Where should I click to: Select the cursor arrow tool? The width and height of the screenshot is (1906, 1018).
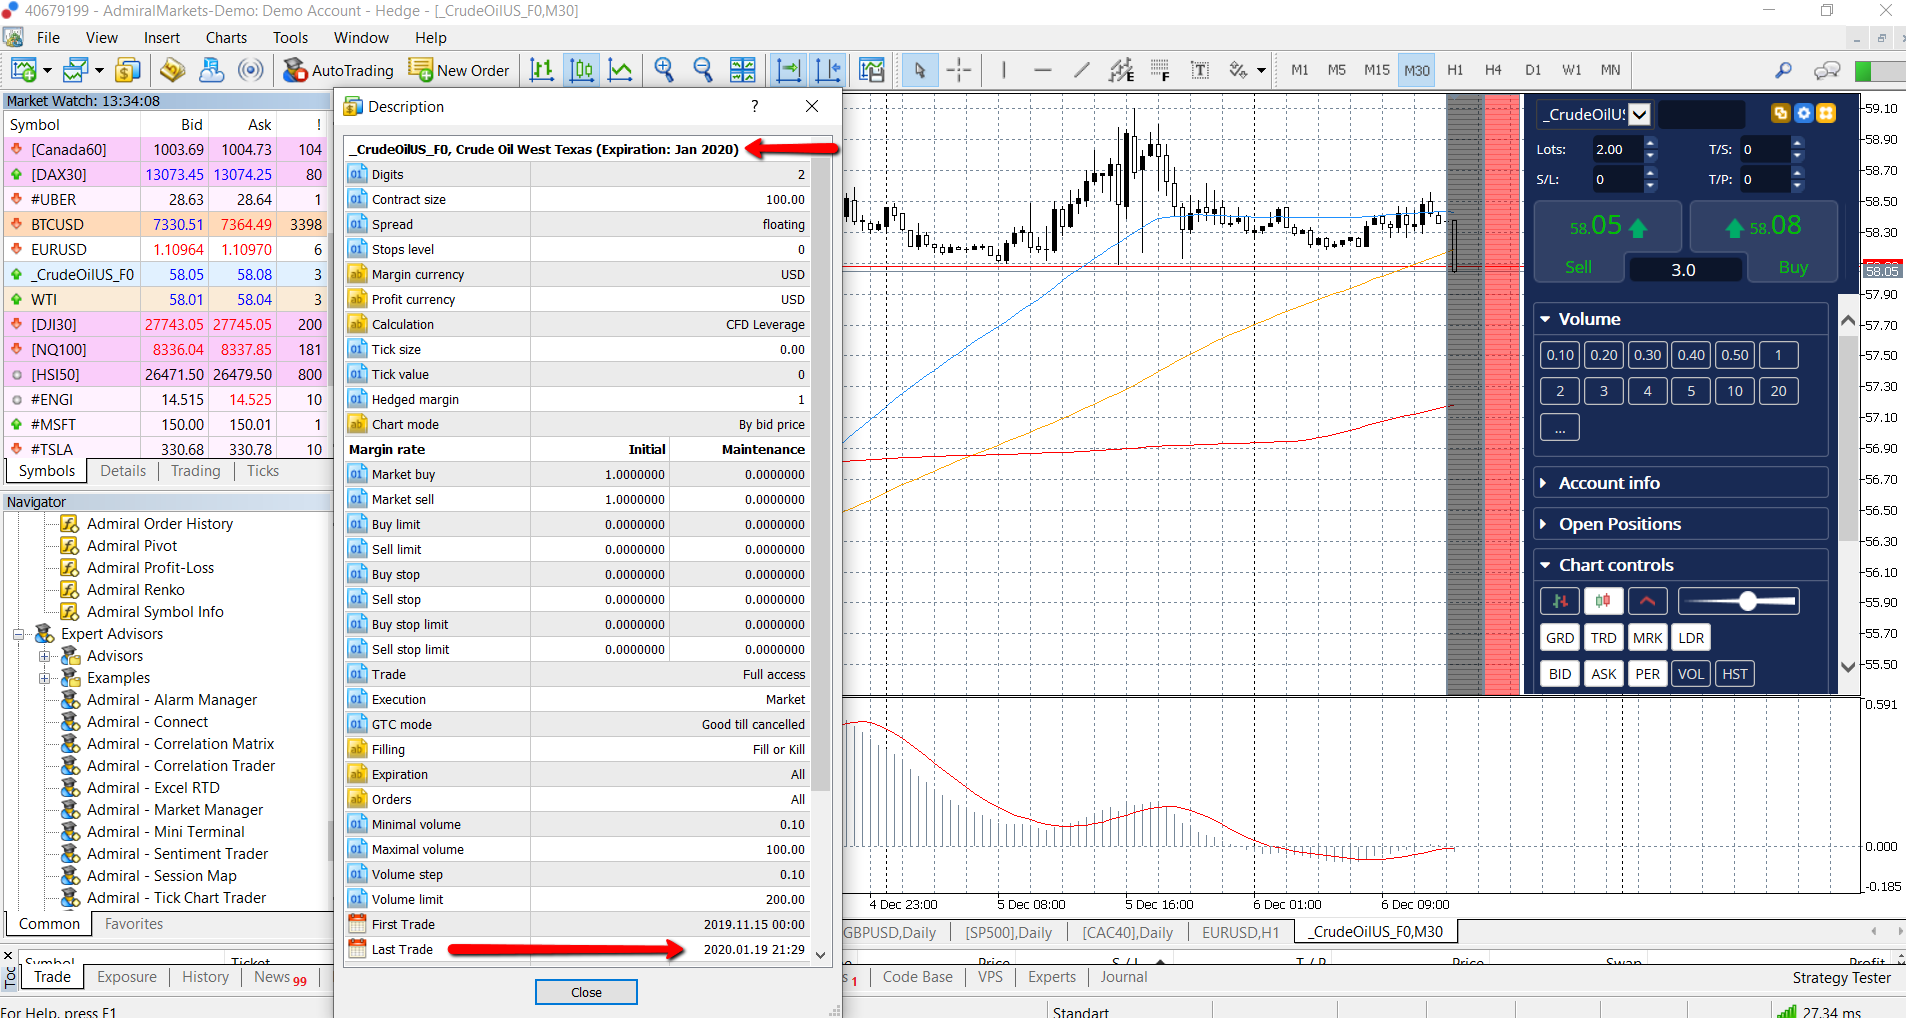tap(920, 70)
